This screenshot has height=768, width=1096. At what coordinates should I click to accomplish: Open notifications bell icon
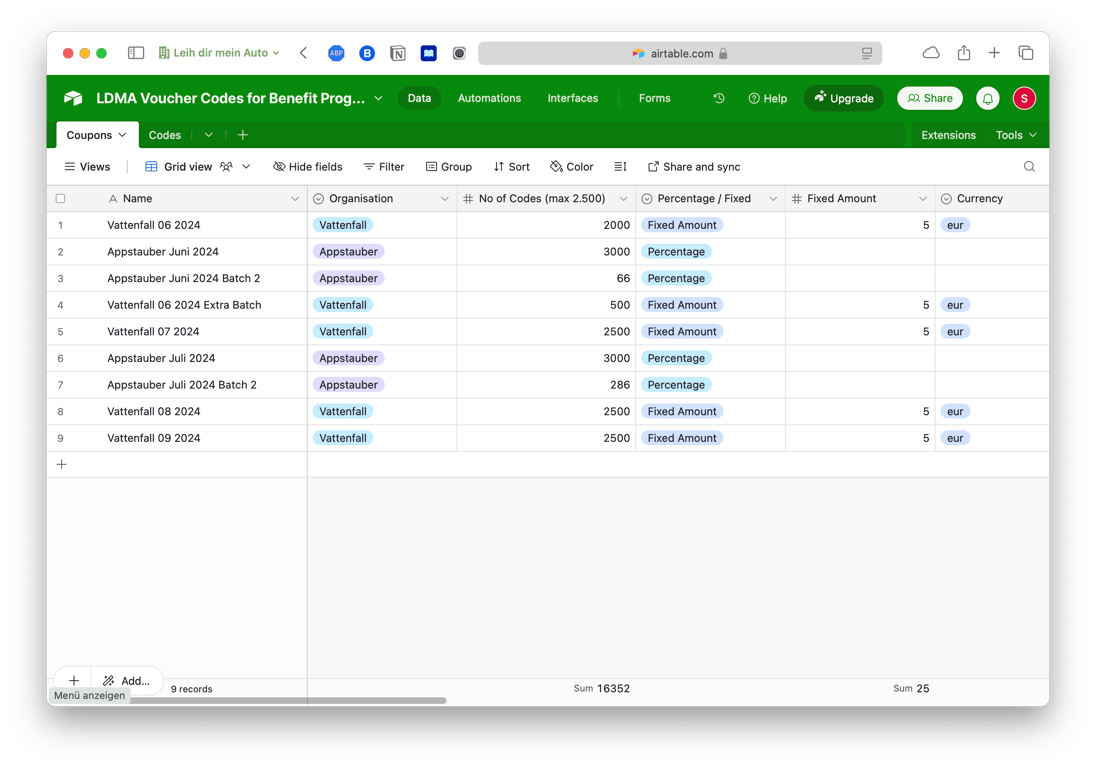click(988, 99)
